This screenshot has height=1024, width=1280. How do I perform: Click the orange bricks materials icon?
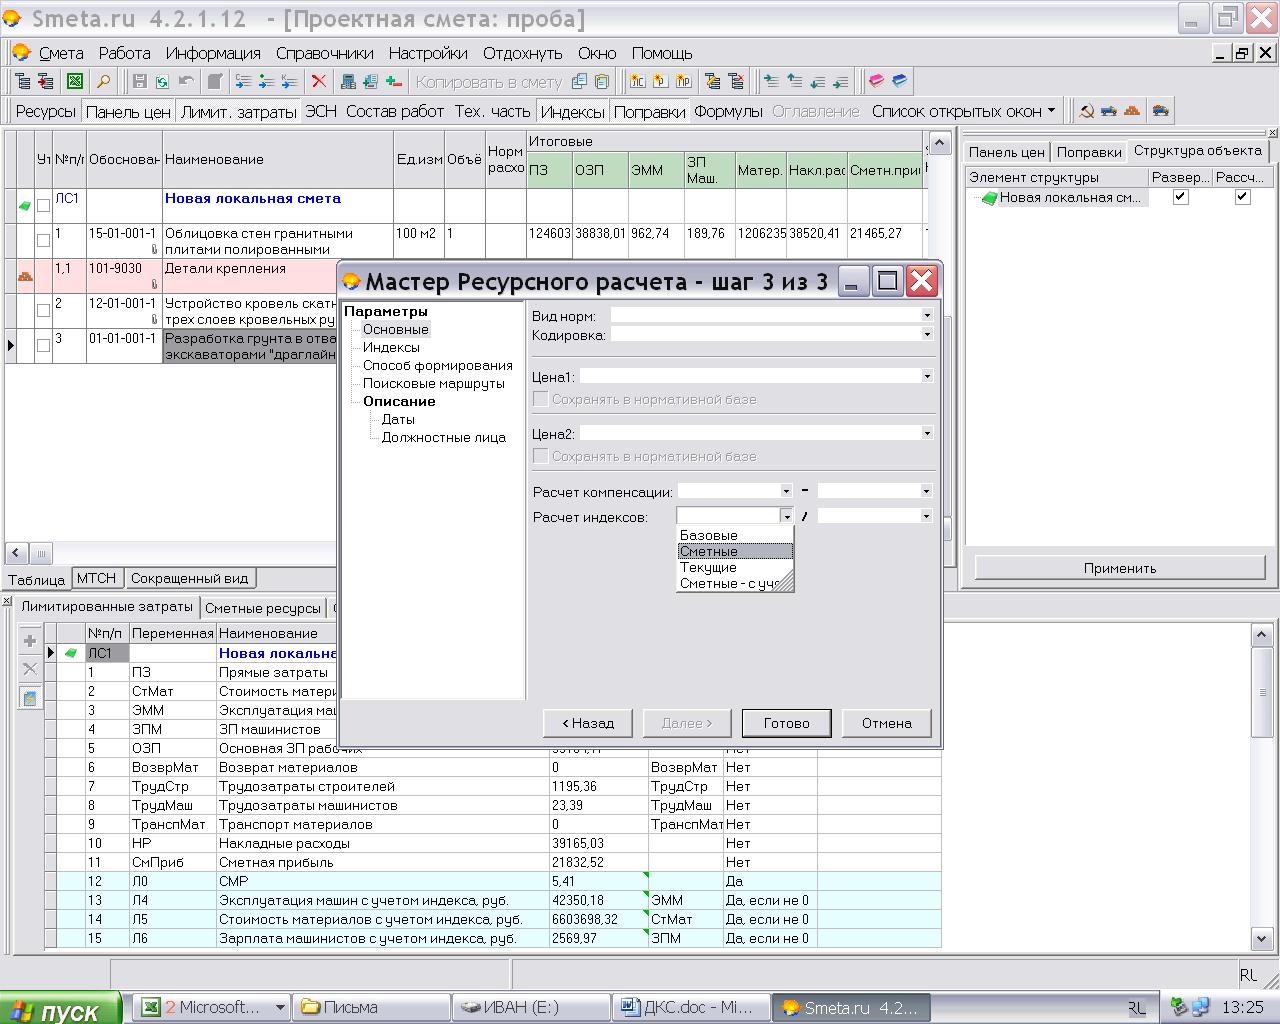pyautogui.click(x=1132, y=111)
